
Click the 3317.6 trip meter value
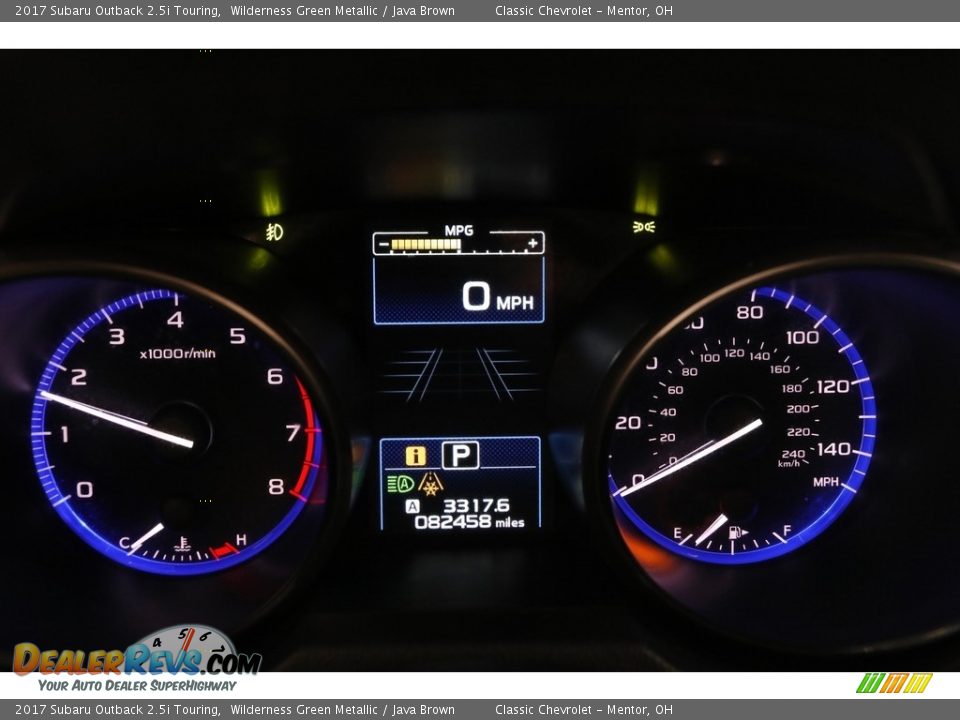click(476, 506)
